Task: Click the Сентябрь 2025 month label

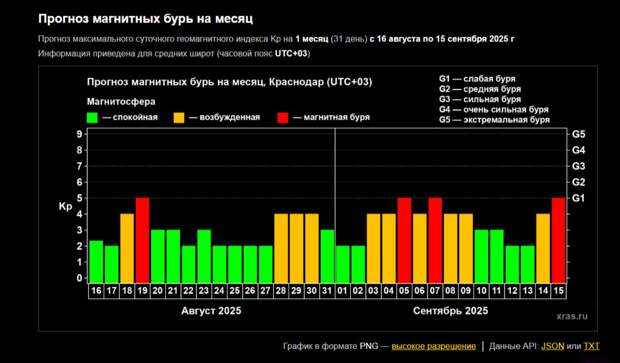Action: (450, 311)
